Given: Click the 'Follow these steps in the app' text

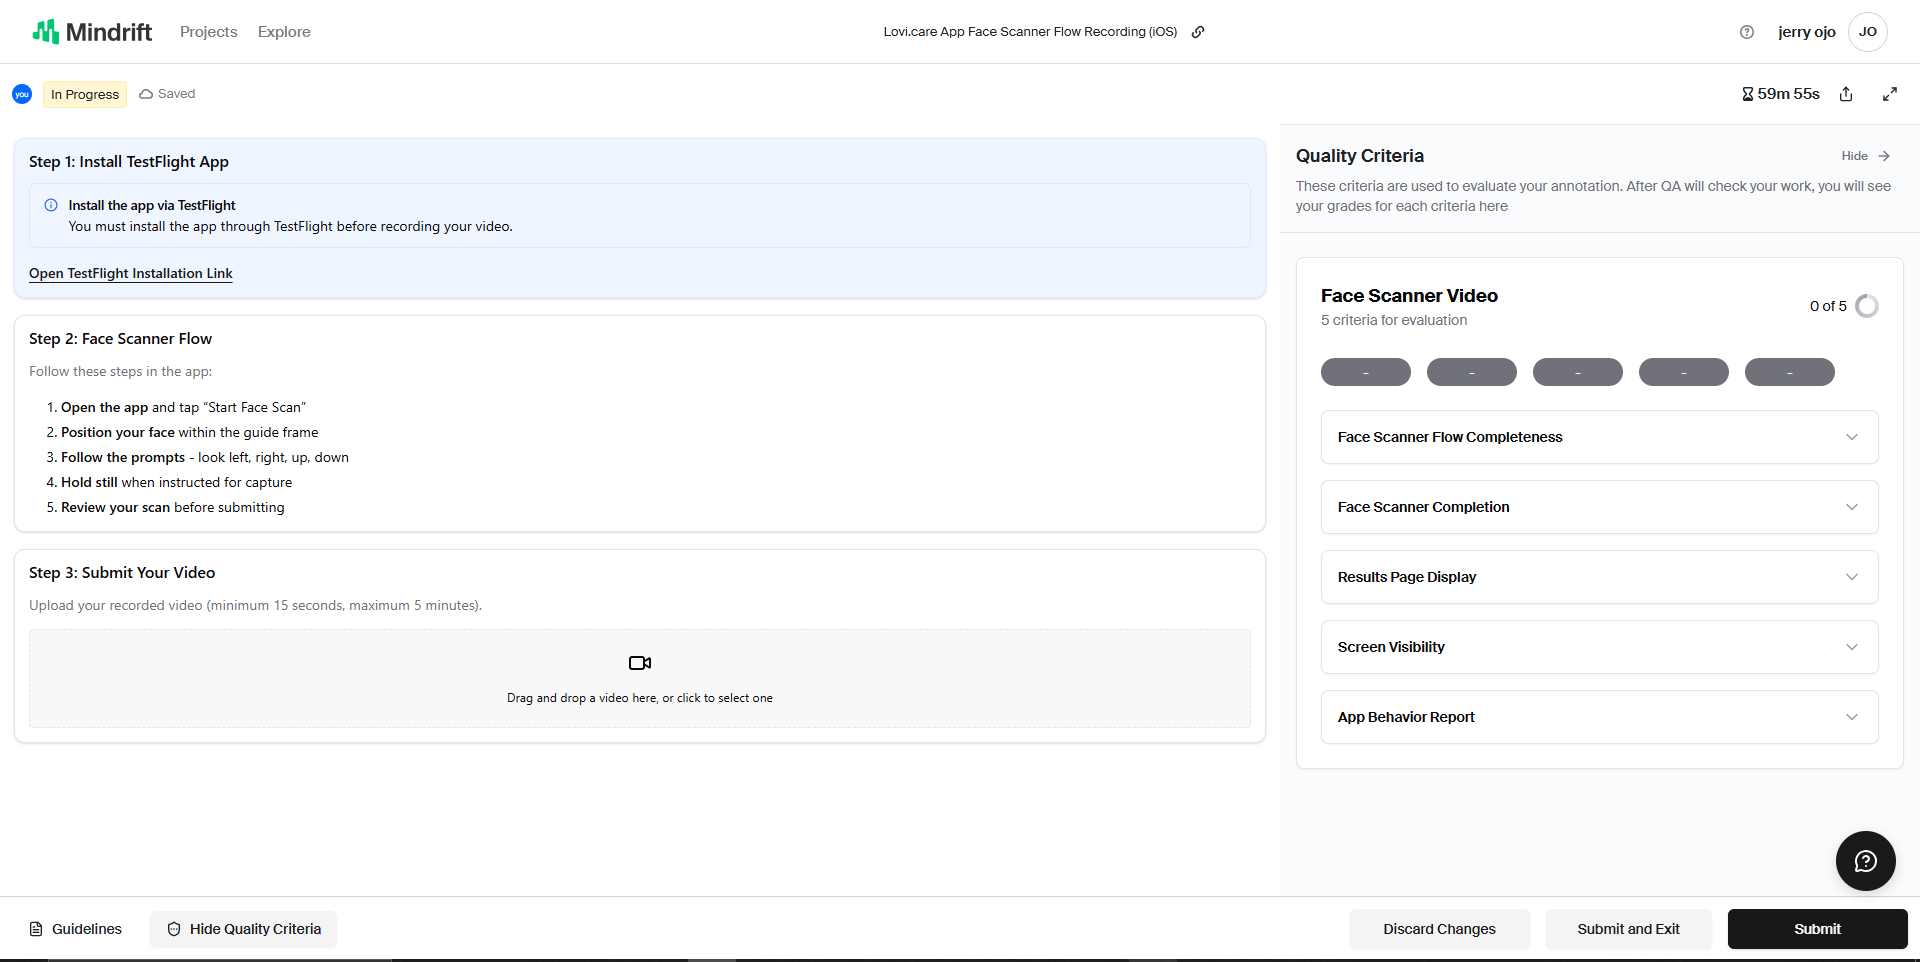Looking at the screenshot, I should (121, 371).
